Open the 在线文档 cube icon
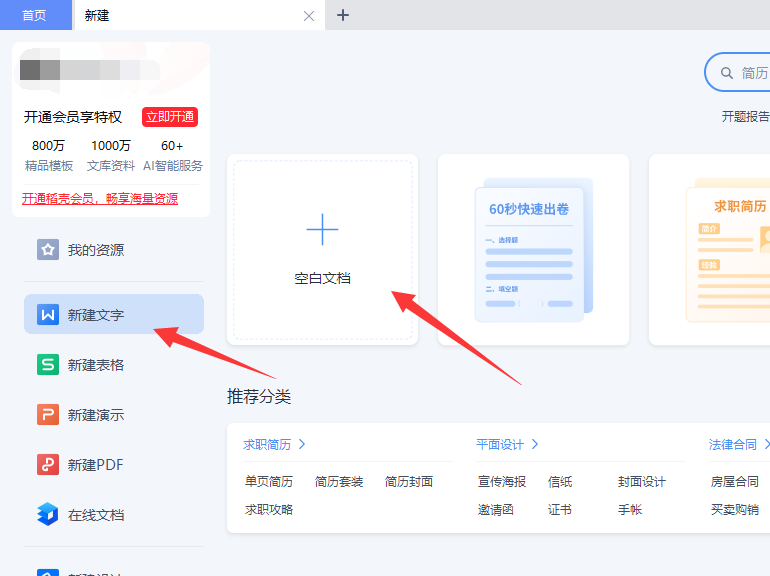 coord(48,514)
